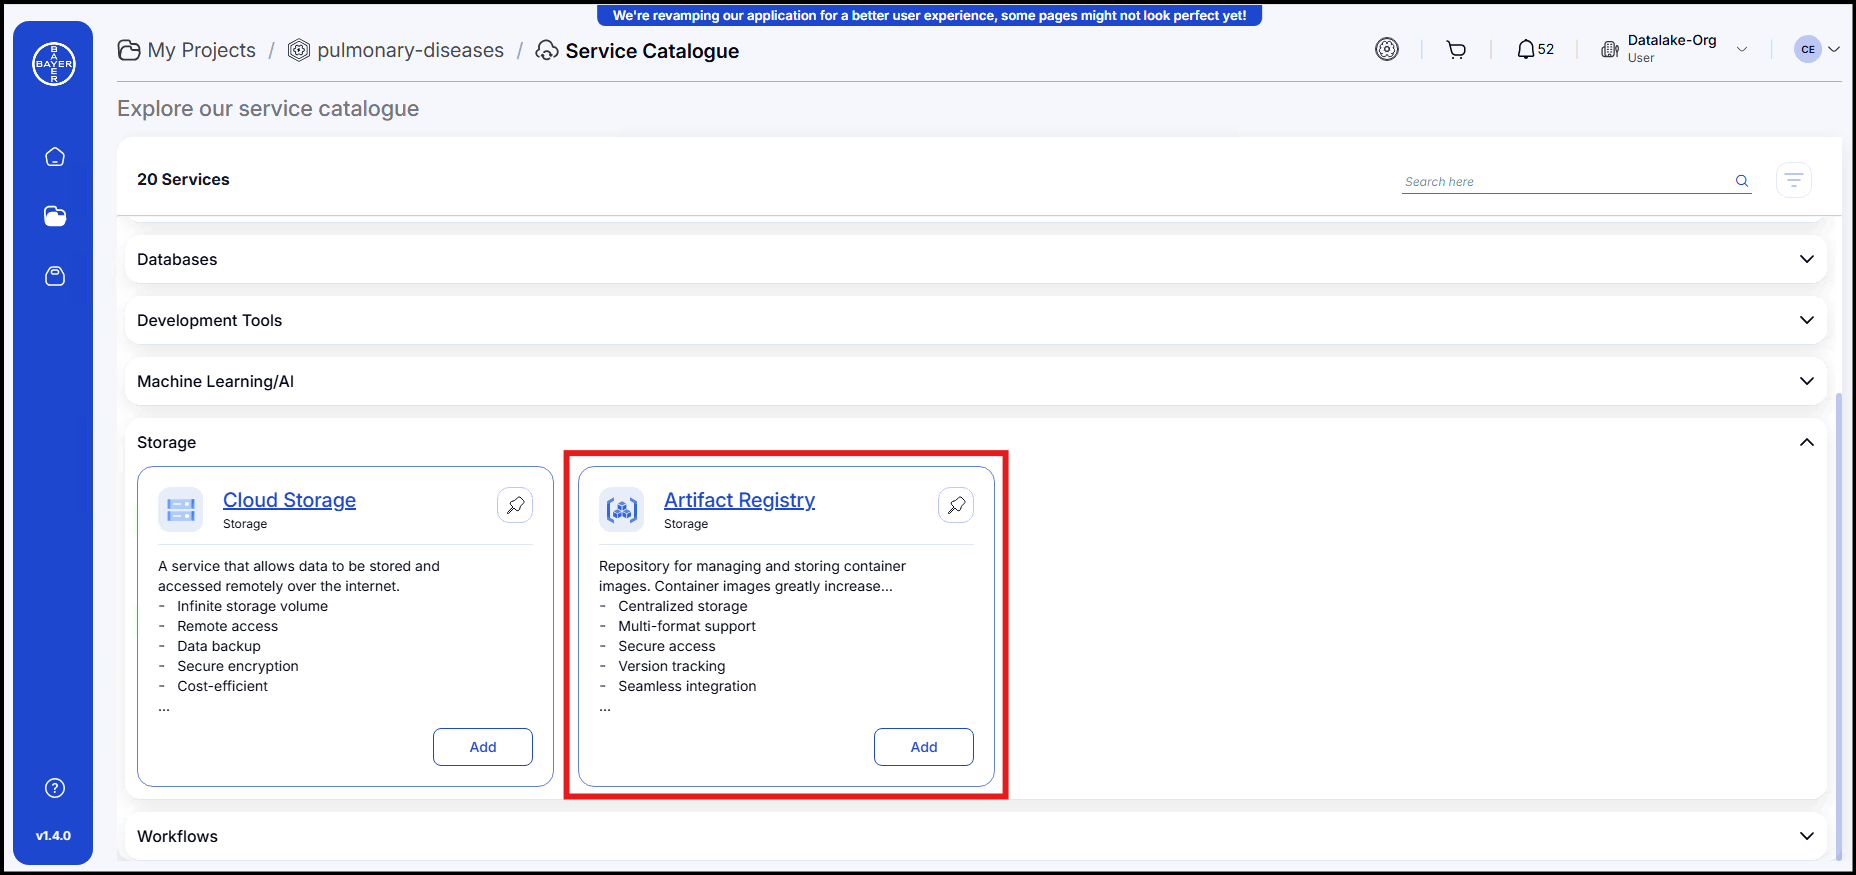Open the user profile dropdown arrow
This screenshot has height=875, width=1856.
[x=1834, y=49]
